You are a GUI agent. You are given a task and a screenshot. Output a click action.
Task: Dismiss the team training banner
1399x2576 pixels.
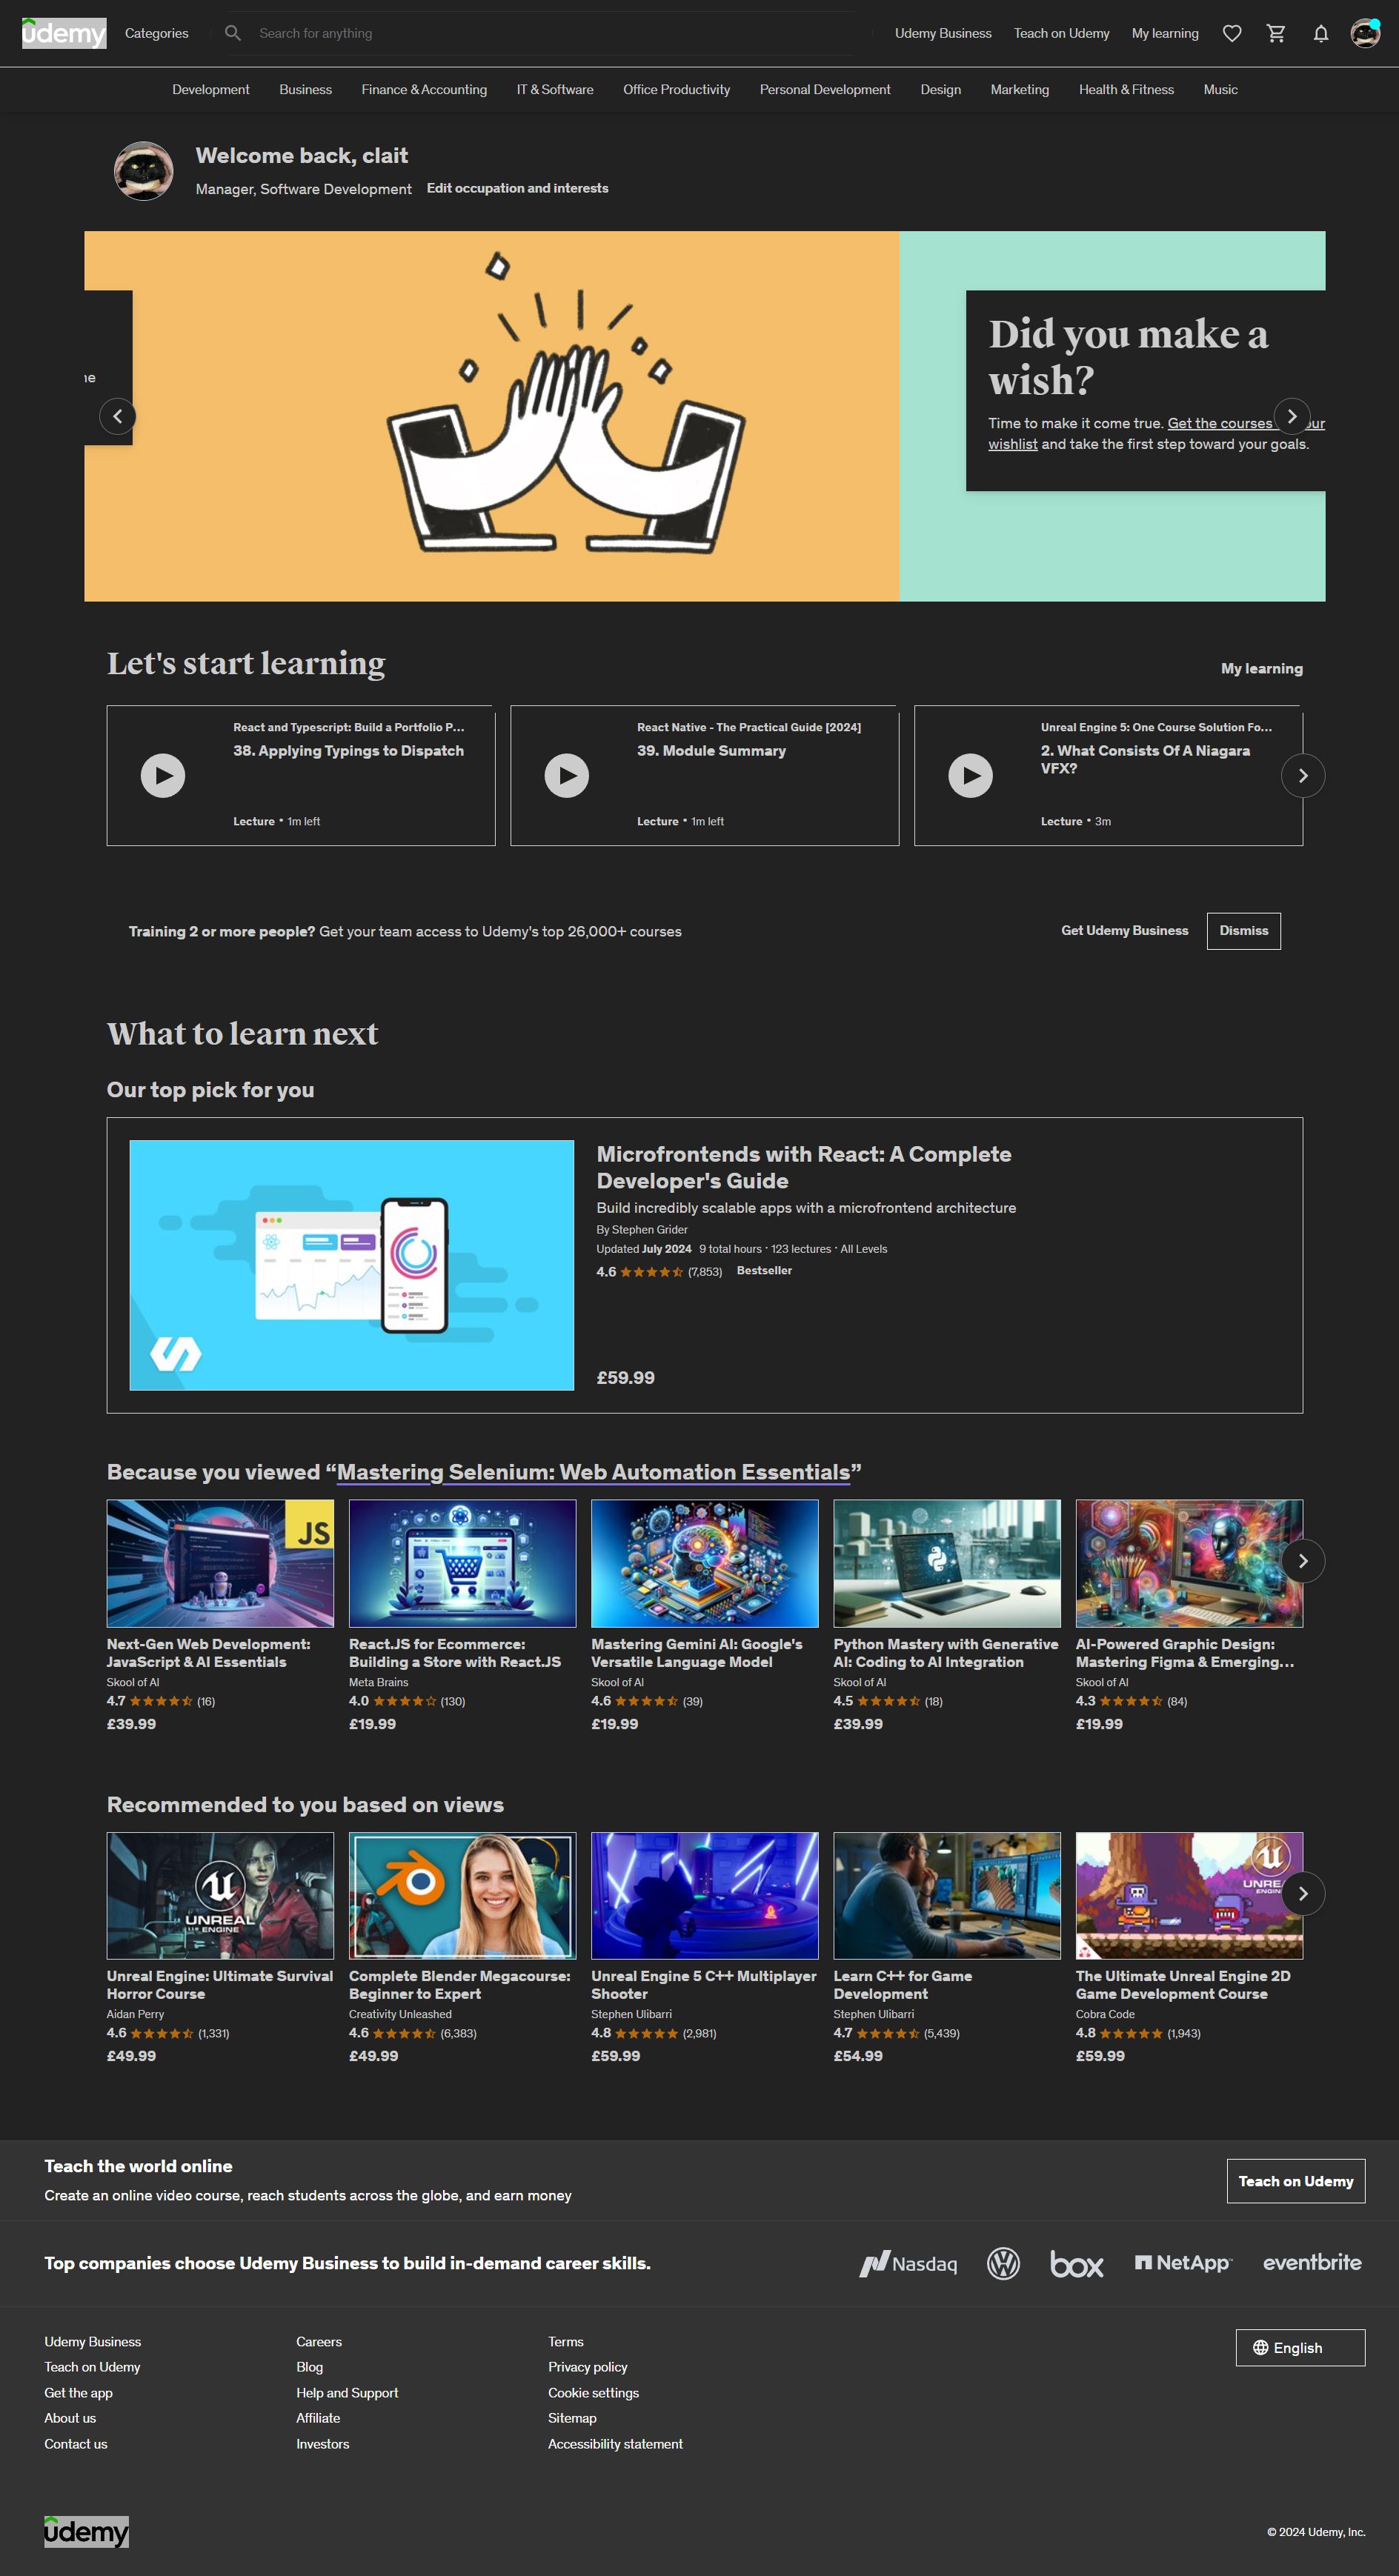pyautogui.click(x=1244, y=930)
